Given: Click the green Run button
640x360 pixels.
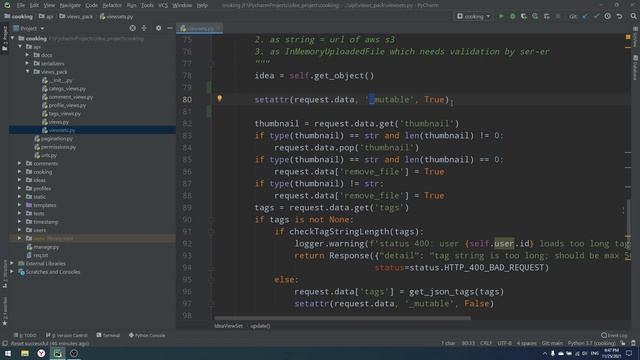Looking at the screenshot, I should tap(501, 16).
